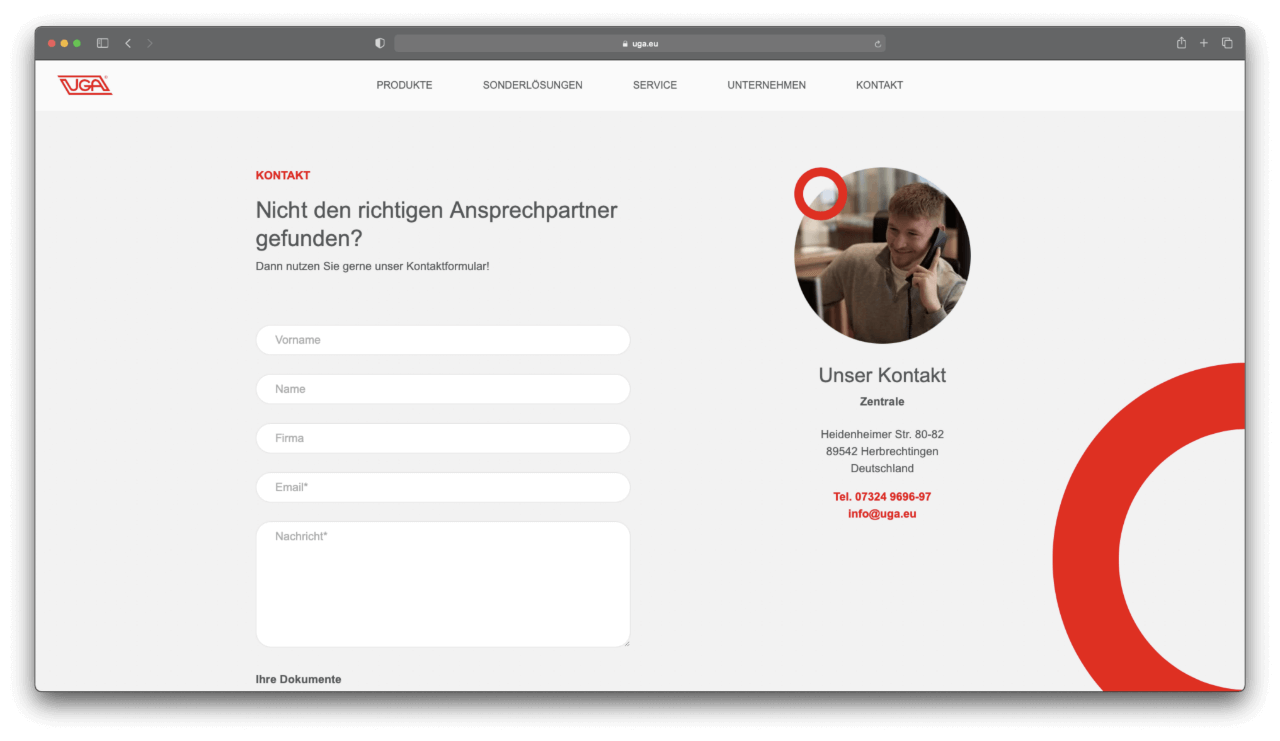Click the uga.eu address bar

(x=640, y=44)
